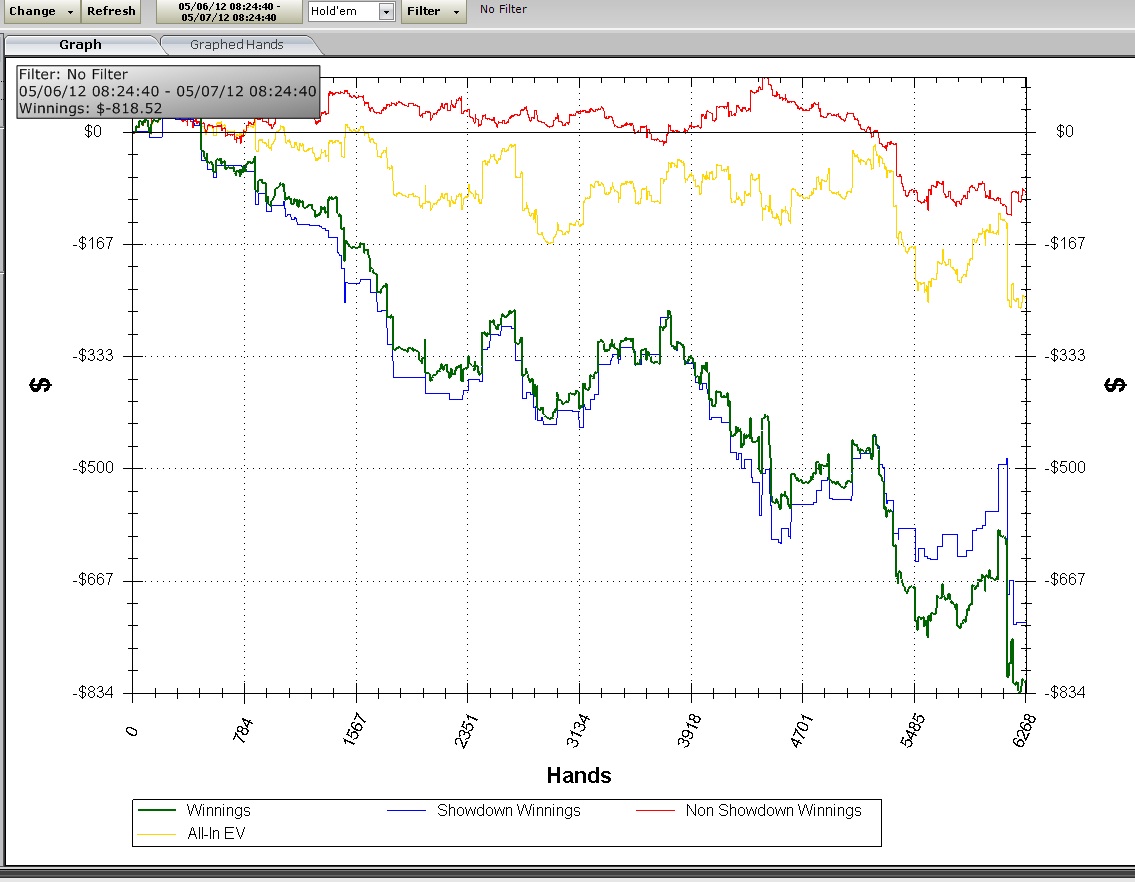Select the Graph tab
The height and width of the screenshot is (882, 1135).
point(80,45)
